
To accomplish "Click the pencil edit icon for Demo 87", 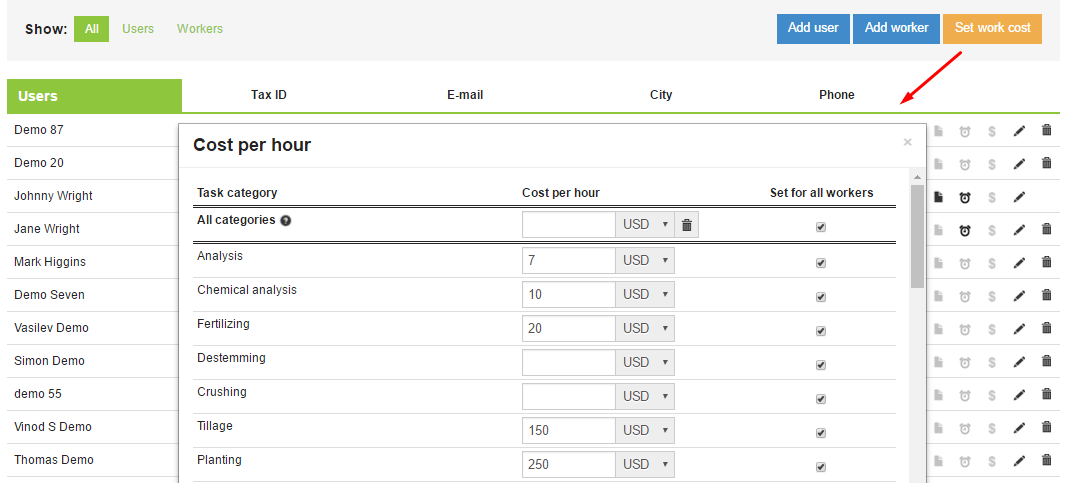I will click(1019, 131).
